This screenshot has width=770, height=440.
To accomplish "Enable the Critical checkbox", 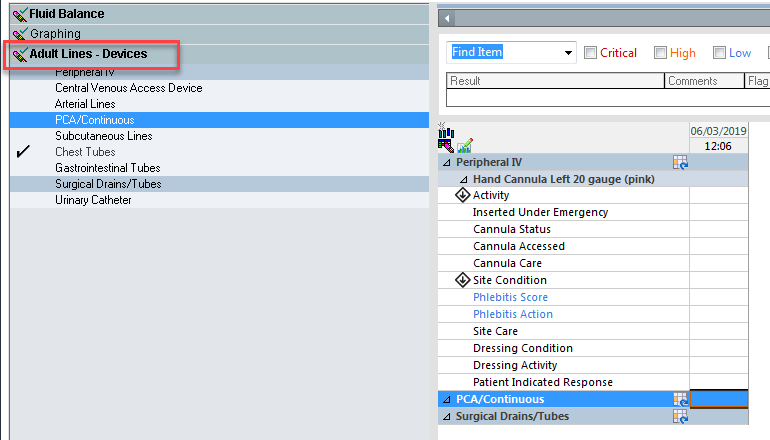I will point(590,53).
